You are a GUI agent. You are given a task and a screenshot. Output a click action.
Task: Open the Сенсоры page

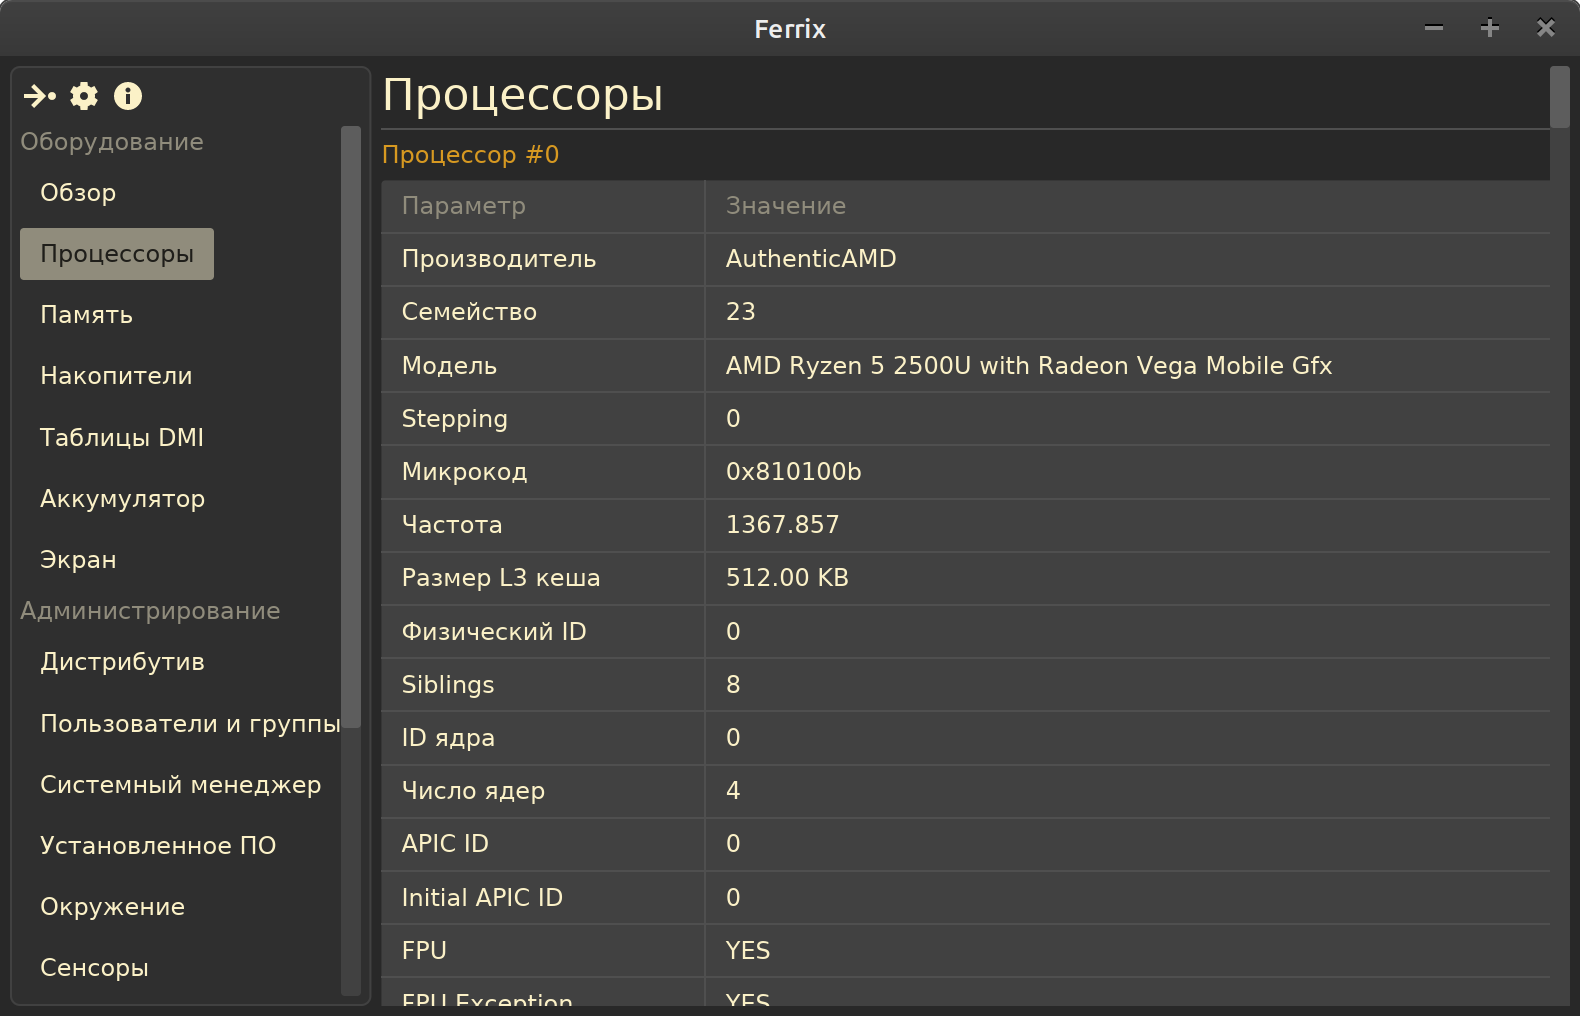94,968
